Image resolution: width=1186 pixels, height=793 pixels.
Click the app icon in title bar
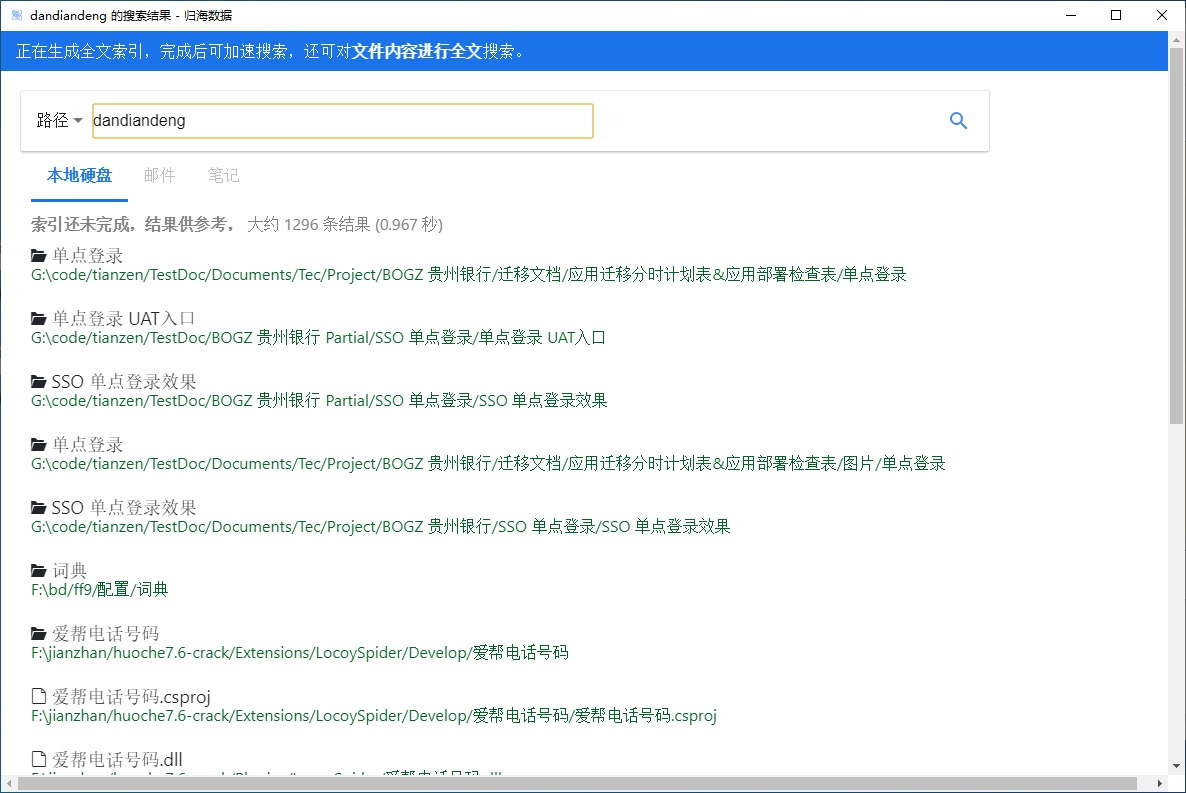(16, 15)
